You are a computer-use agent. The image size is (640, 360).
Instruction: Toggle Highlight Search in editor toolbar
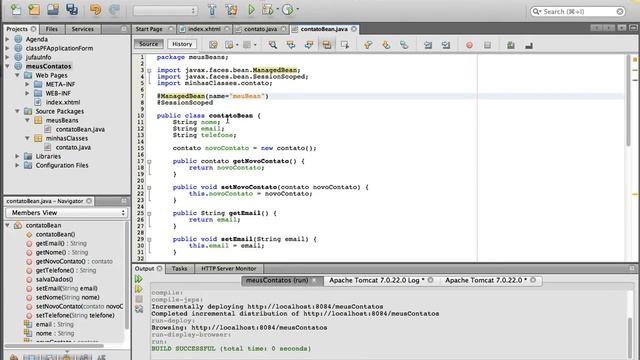point(327,45)
